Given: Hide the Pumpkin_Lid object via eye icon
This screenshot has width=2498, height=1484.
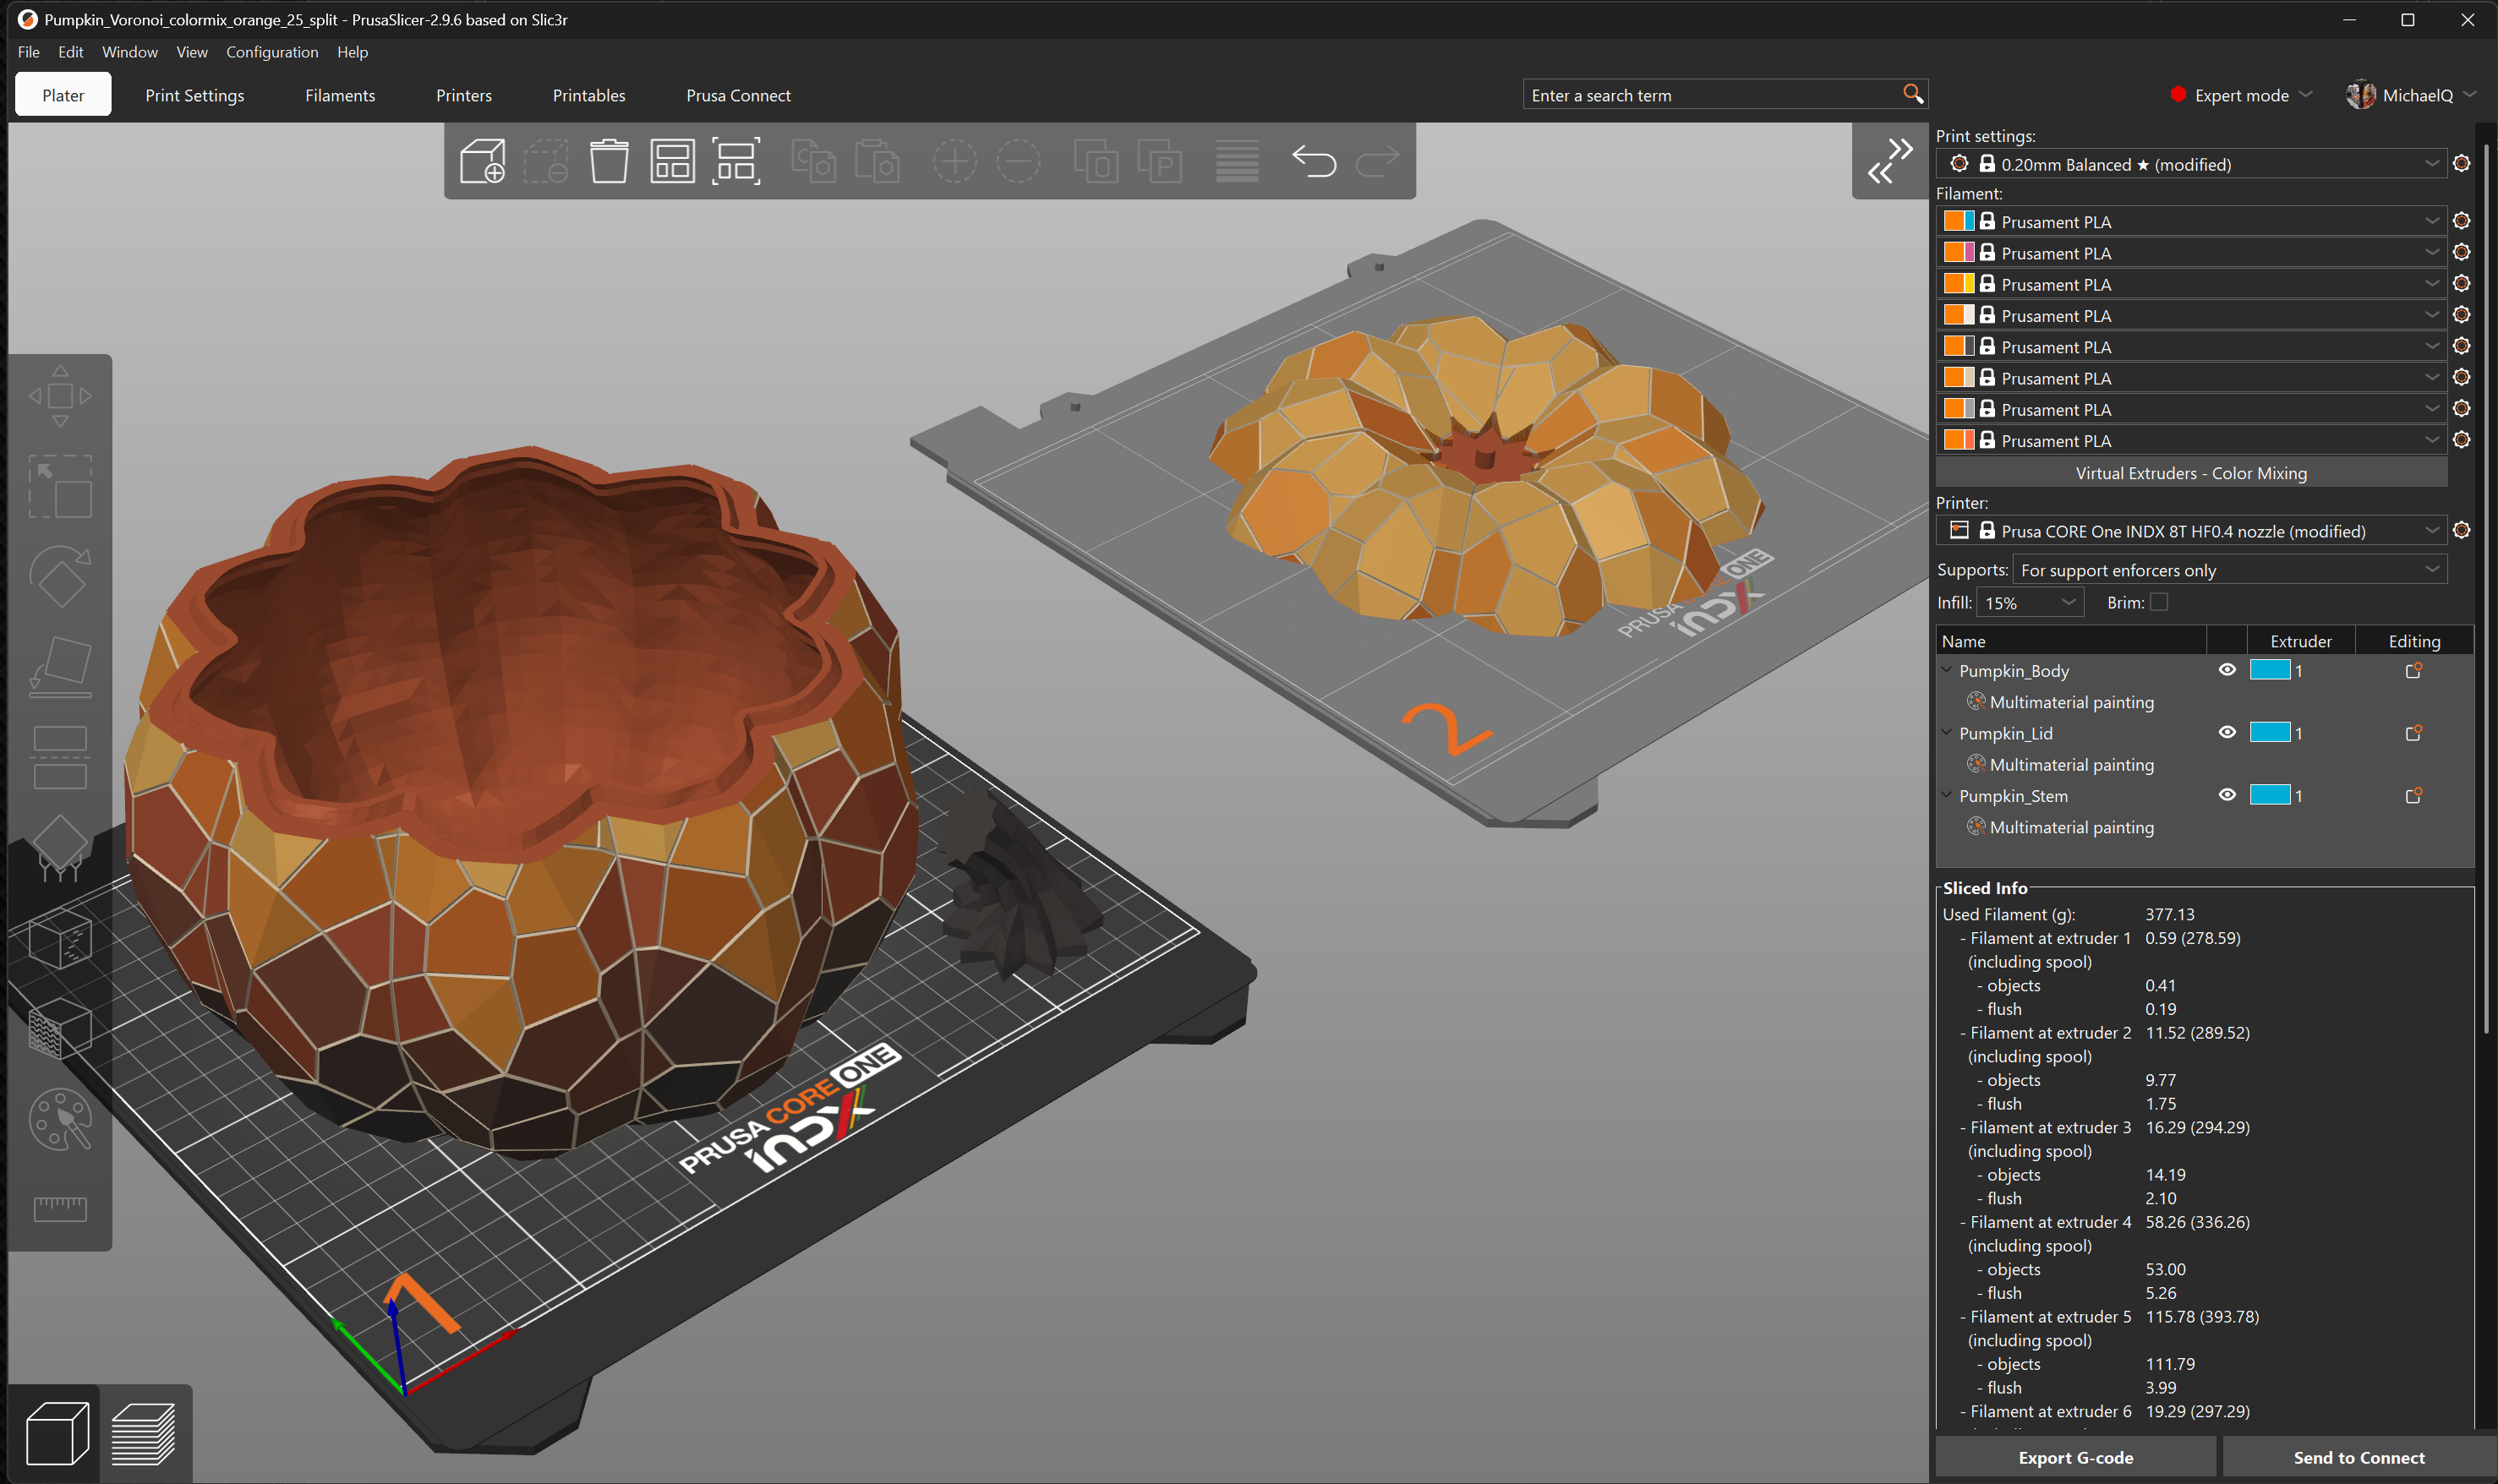Looking at the screenshot, I should [2226, 732].
